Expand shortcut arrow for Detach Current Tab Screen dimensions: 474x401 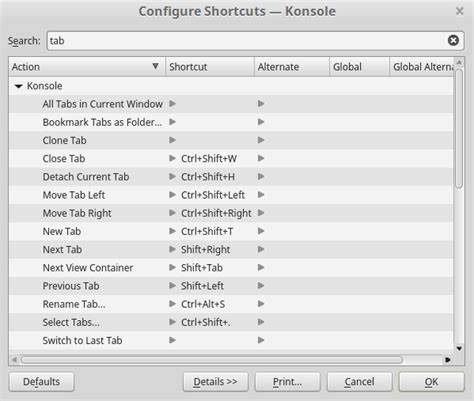pos(172,177)
